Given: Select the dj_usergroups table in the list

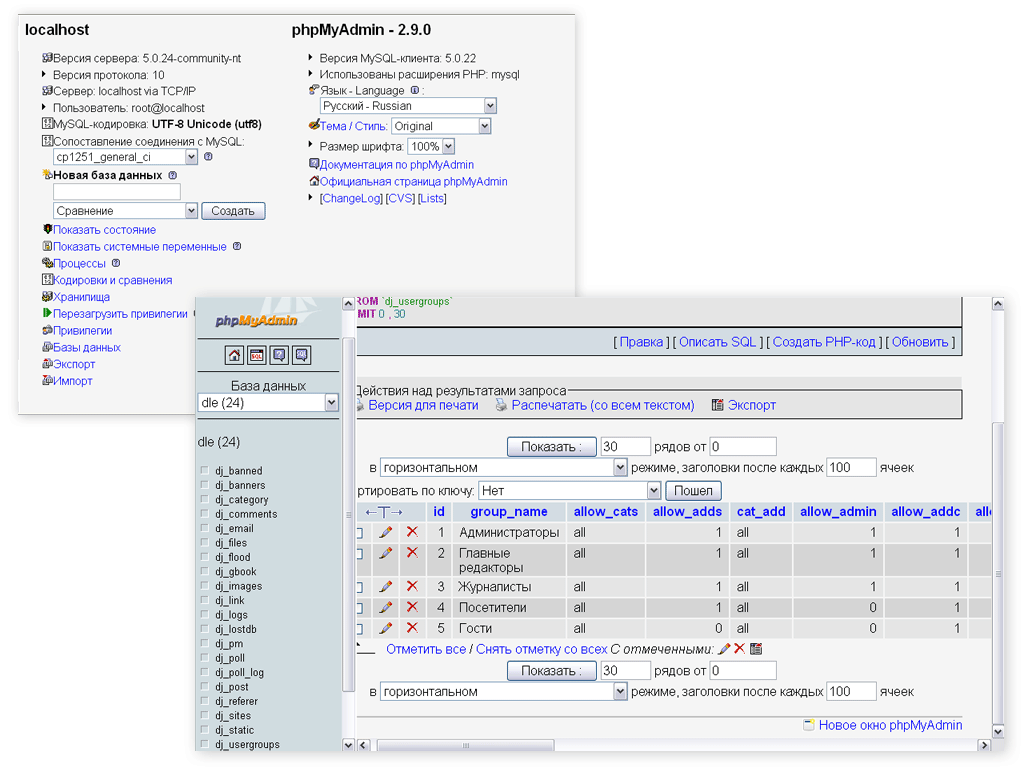Looking at the screenshot, I should point(248,744).
